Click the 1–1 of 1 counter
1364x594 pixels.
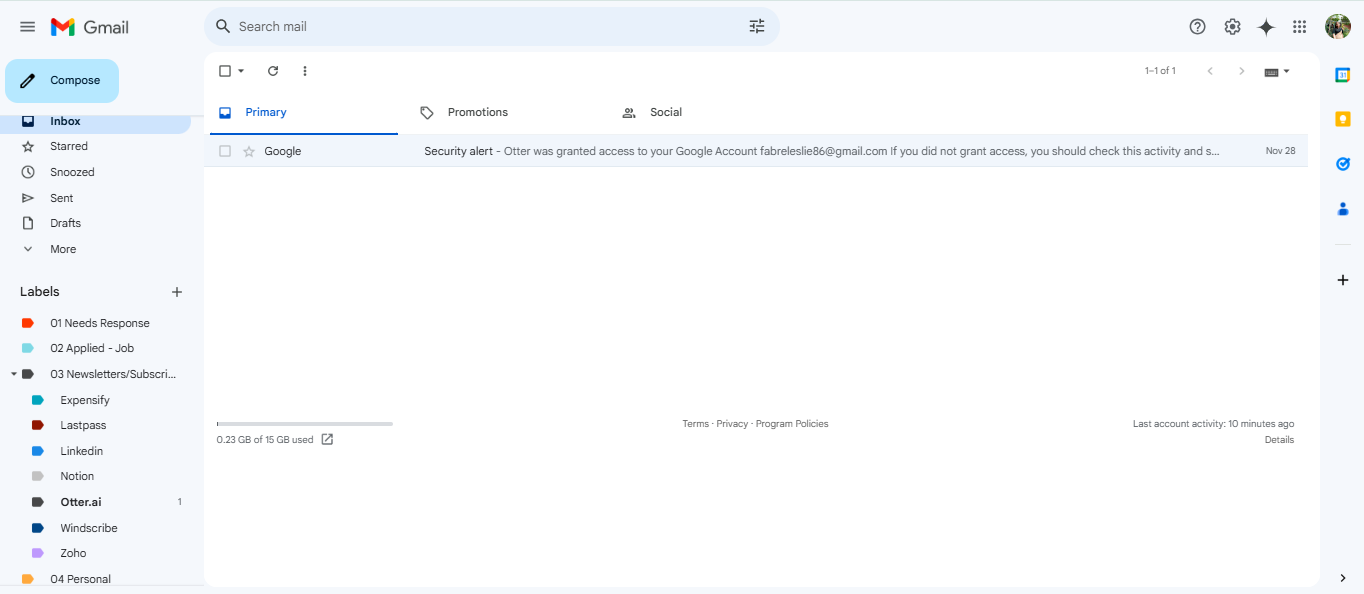pyautogui.click(x=1160, y=71)
